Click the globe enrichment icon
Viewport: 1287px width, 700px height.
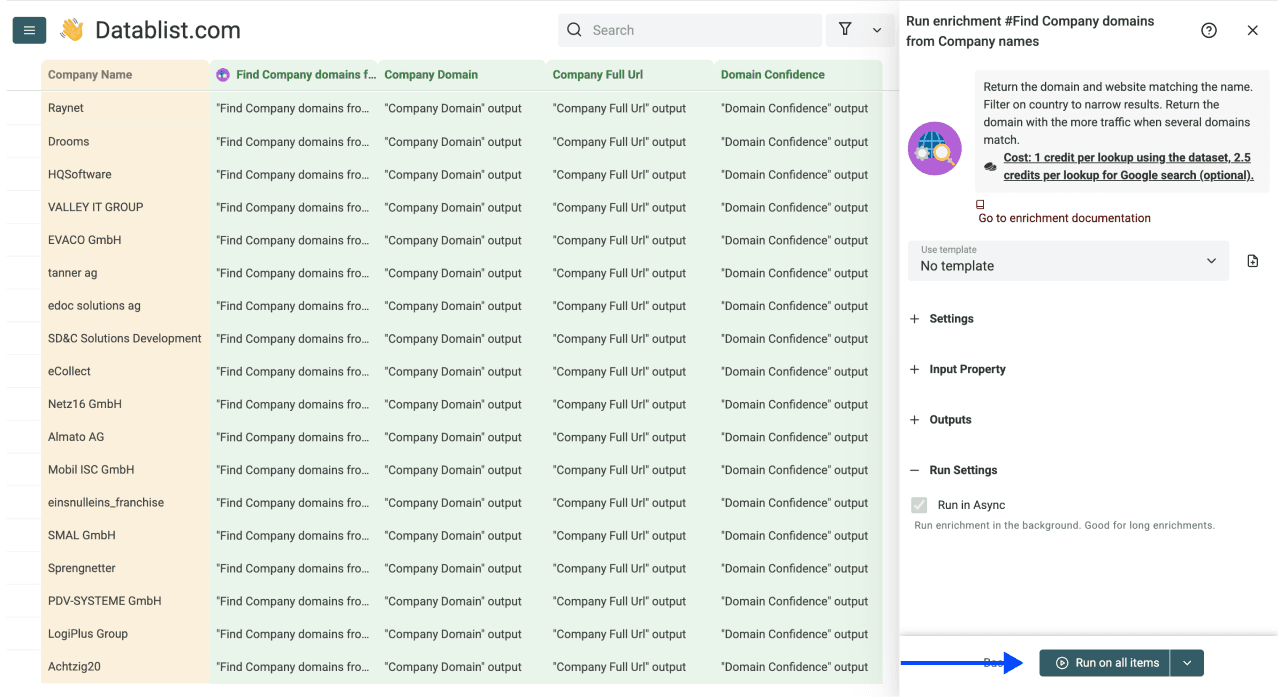(934, 148)
